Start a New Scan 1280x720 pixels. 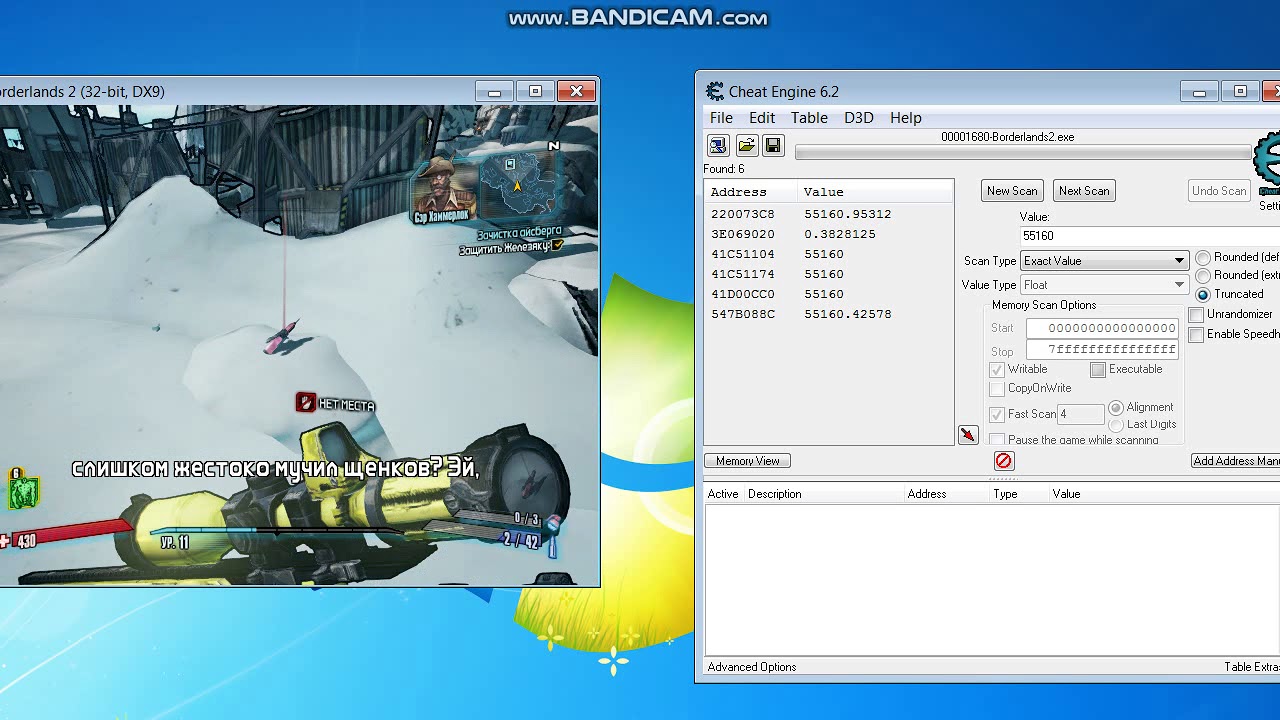tap(1012, 191)
